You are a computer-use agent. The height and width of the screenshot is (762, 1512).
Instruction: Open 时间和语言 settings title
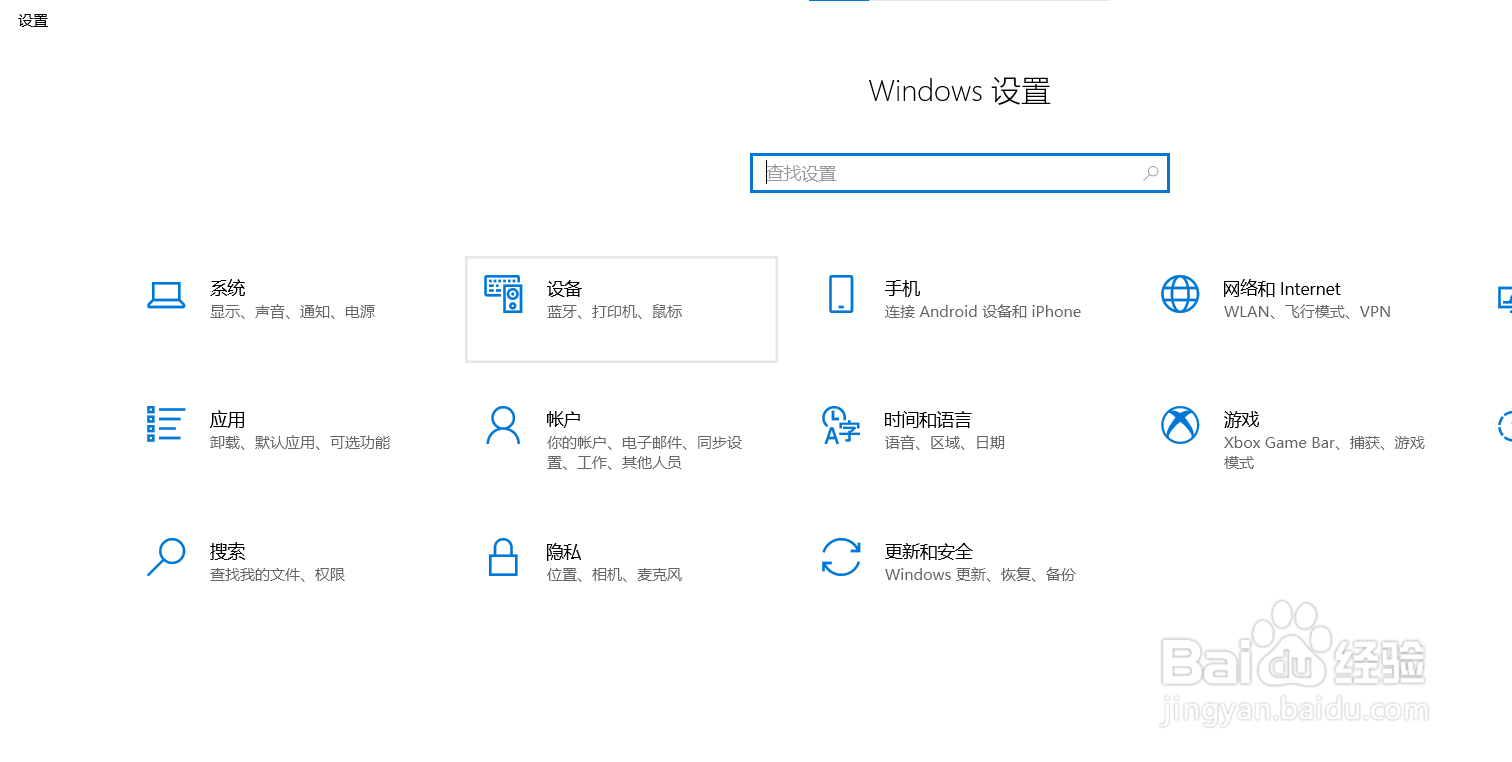tap(929, 420)
